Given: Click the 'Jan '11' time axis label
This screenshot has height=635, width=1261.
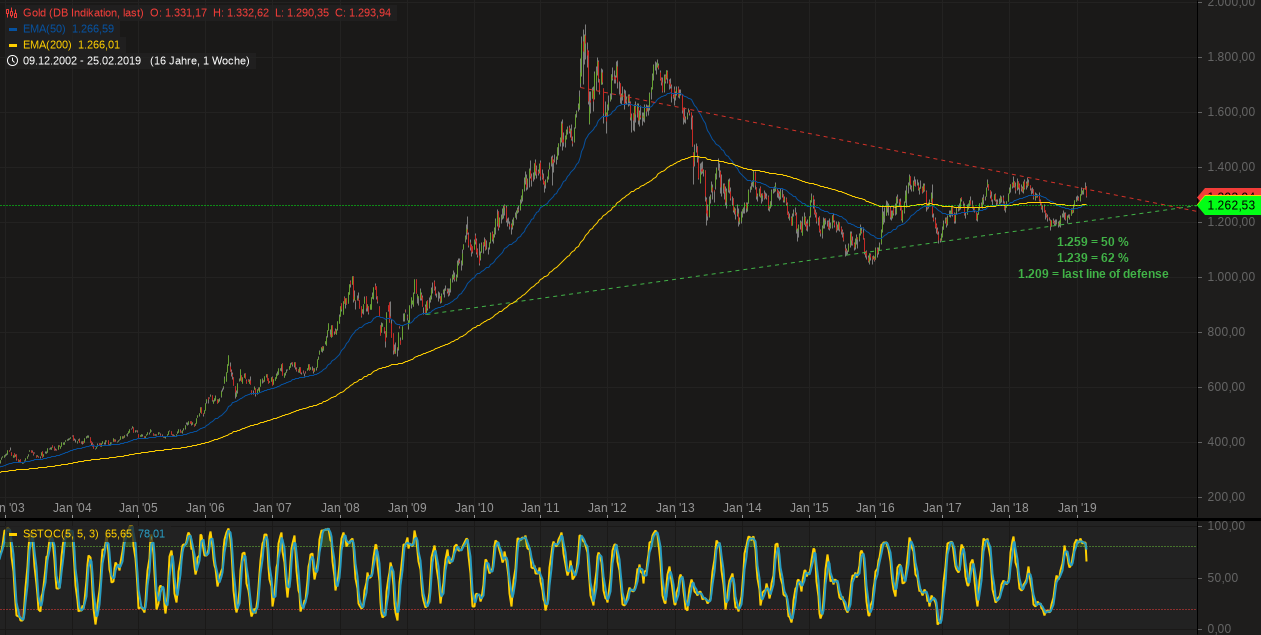Looking at the screenshot, I should click(x=541, y=508).
